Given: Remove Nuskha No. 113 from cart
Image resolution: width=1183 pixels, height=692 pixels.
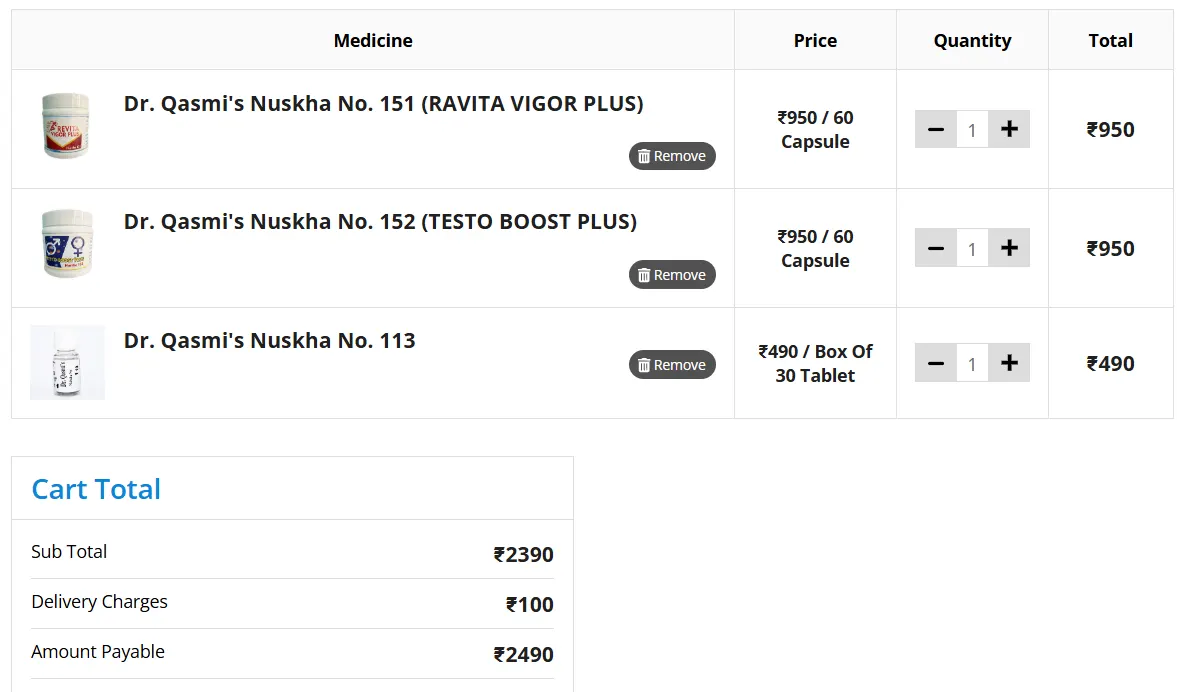Looking at the screenshot, I should click(x=672, y=365).
